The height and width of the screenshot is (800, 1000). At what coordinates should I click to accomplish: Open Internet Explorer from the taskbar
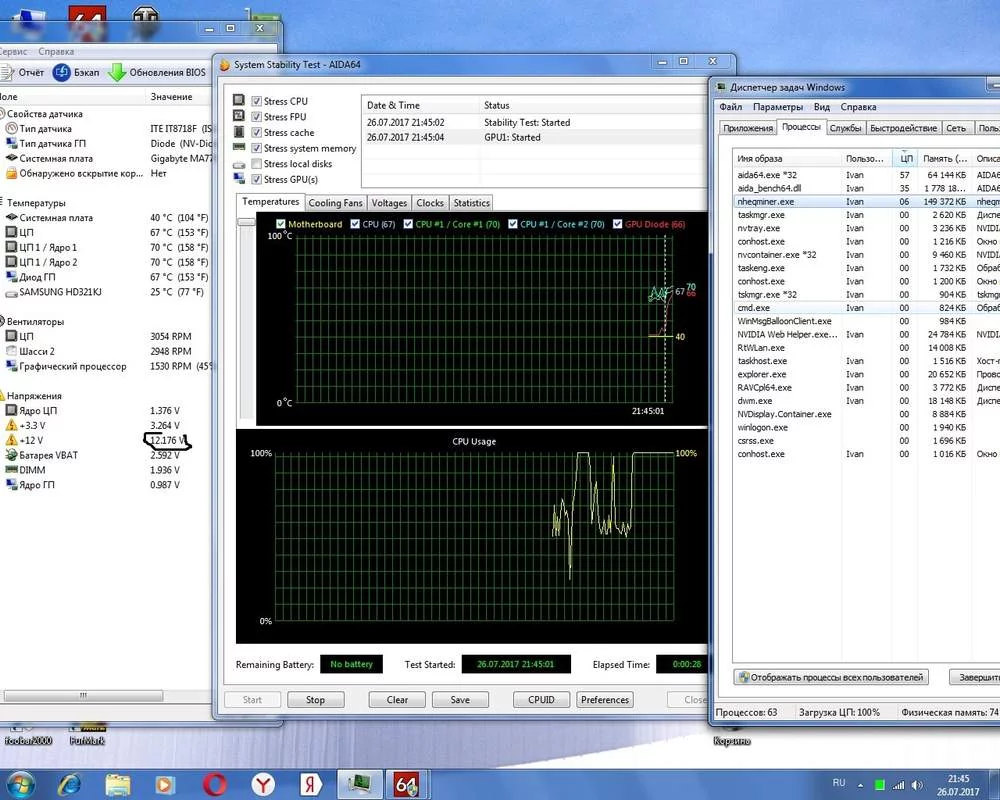tap(69, 782)
